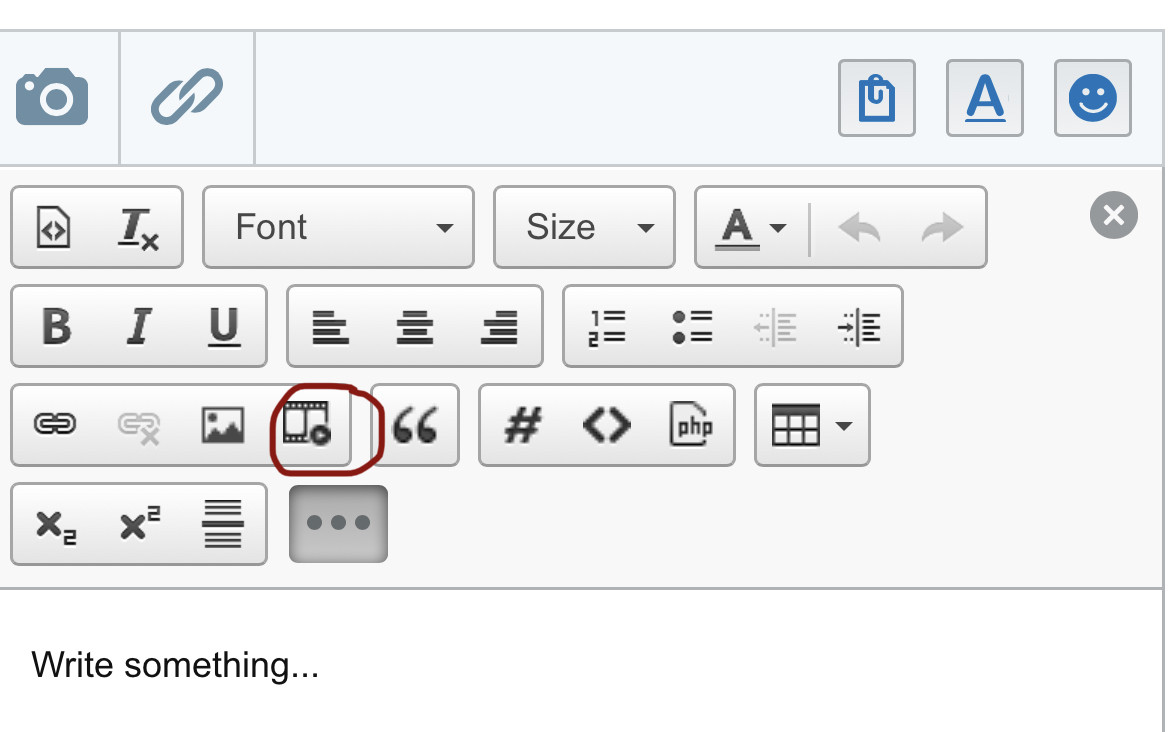Click the remove formatting icon
This screenshot has width=1168, height=732.
click(139, 228)
